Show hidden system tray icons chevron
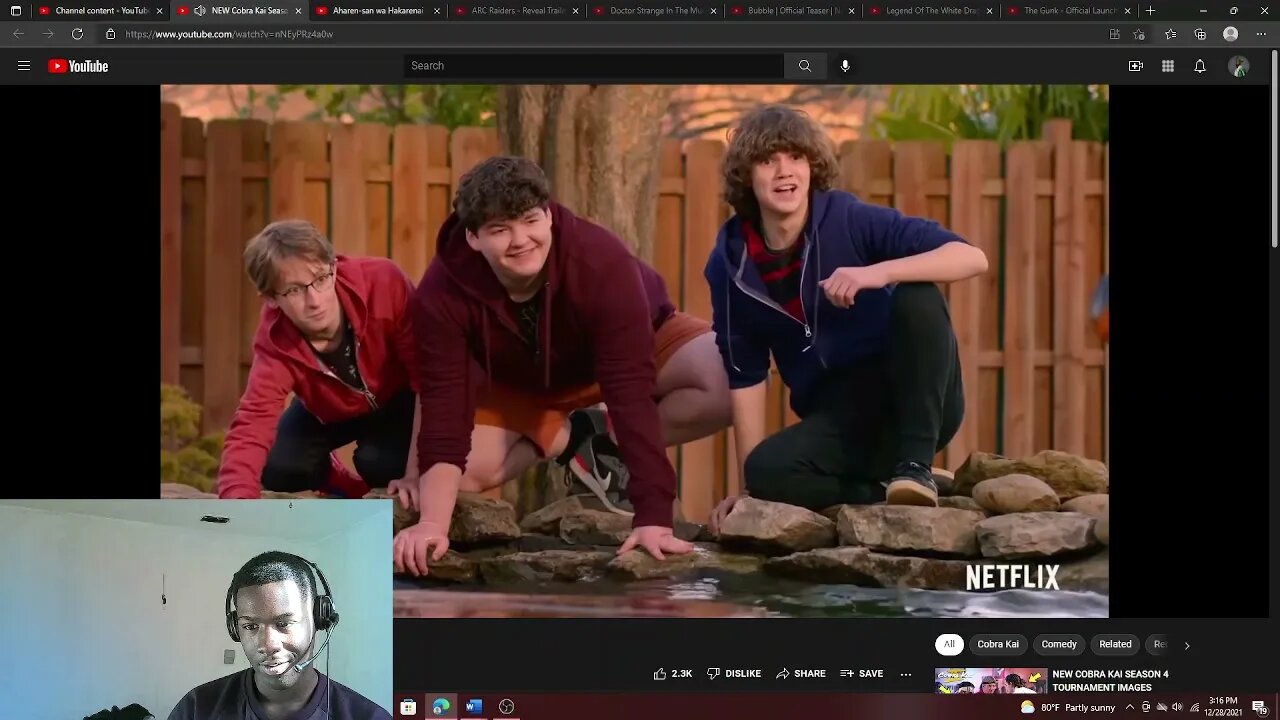 click(x=1130, y=707)
